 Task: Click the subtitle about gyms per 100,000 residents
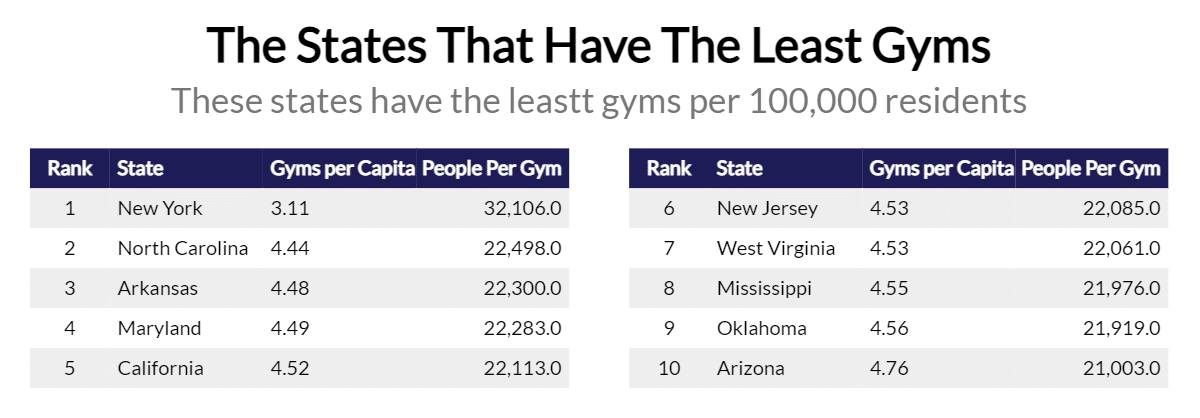coord(599,100)
